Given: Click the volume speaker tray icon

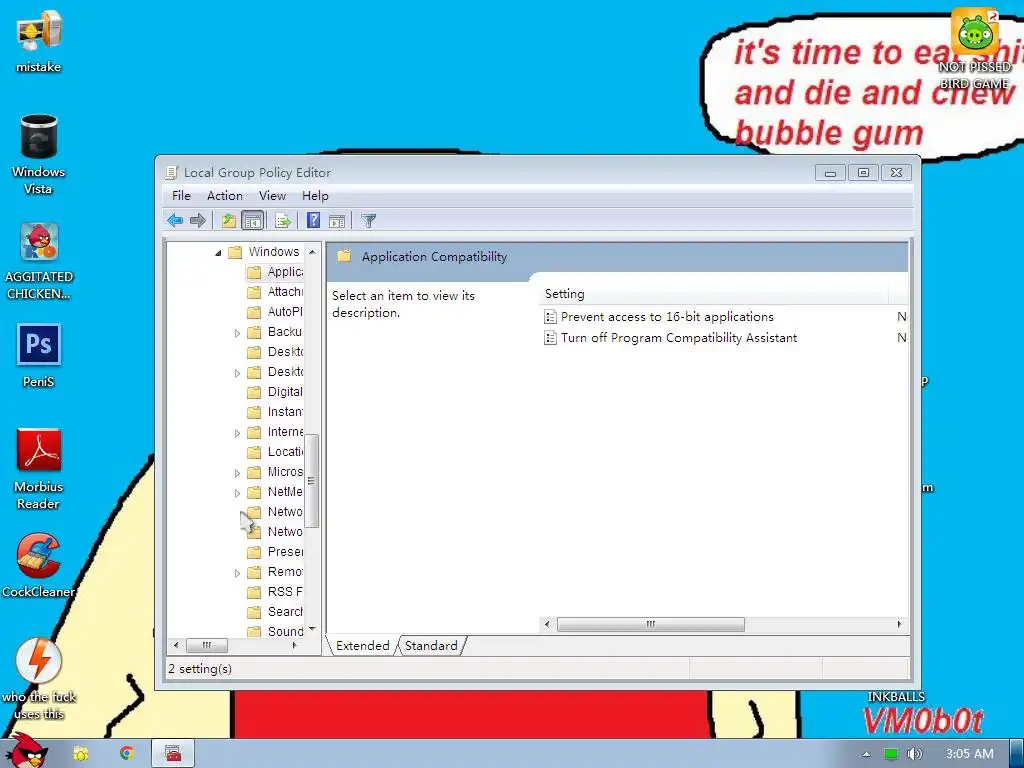Looking at the screenshot, I should [x=914, y=754].
